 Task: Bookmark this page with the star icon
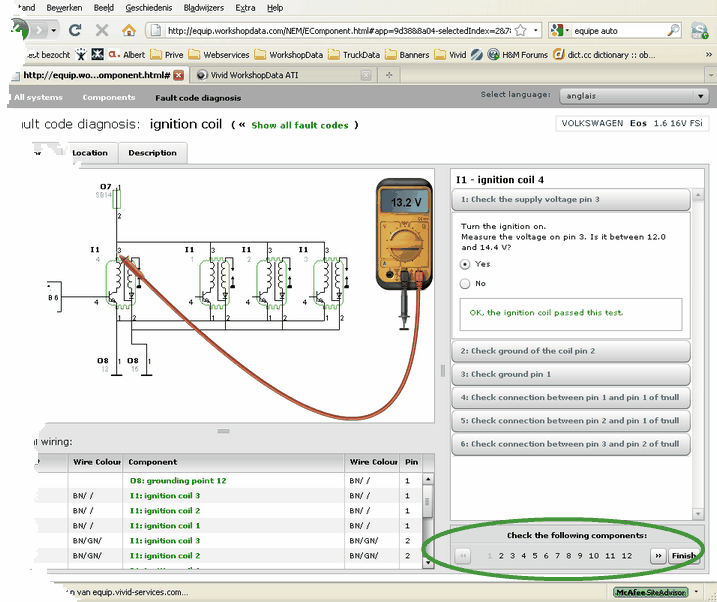pos(520,31)
